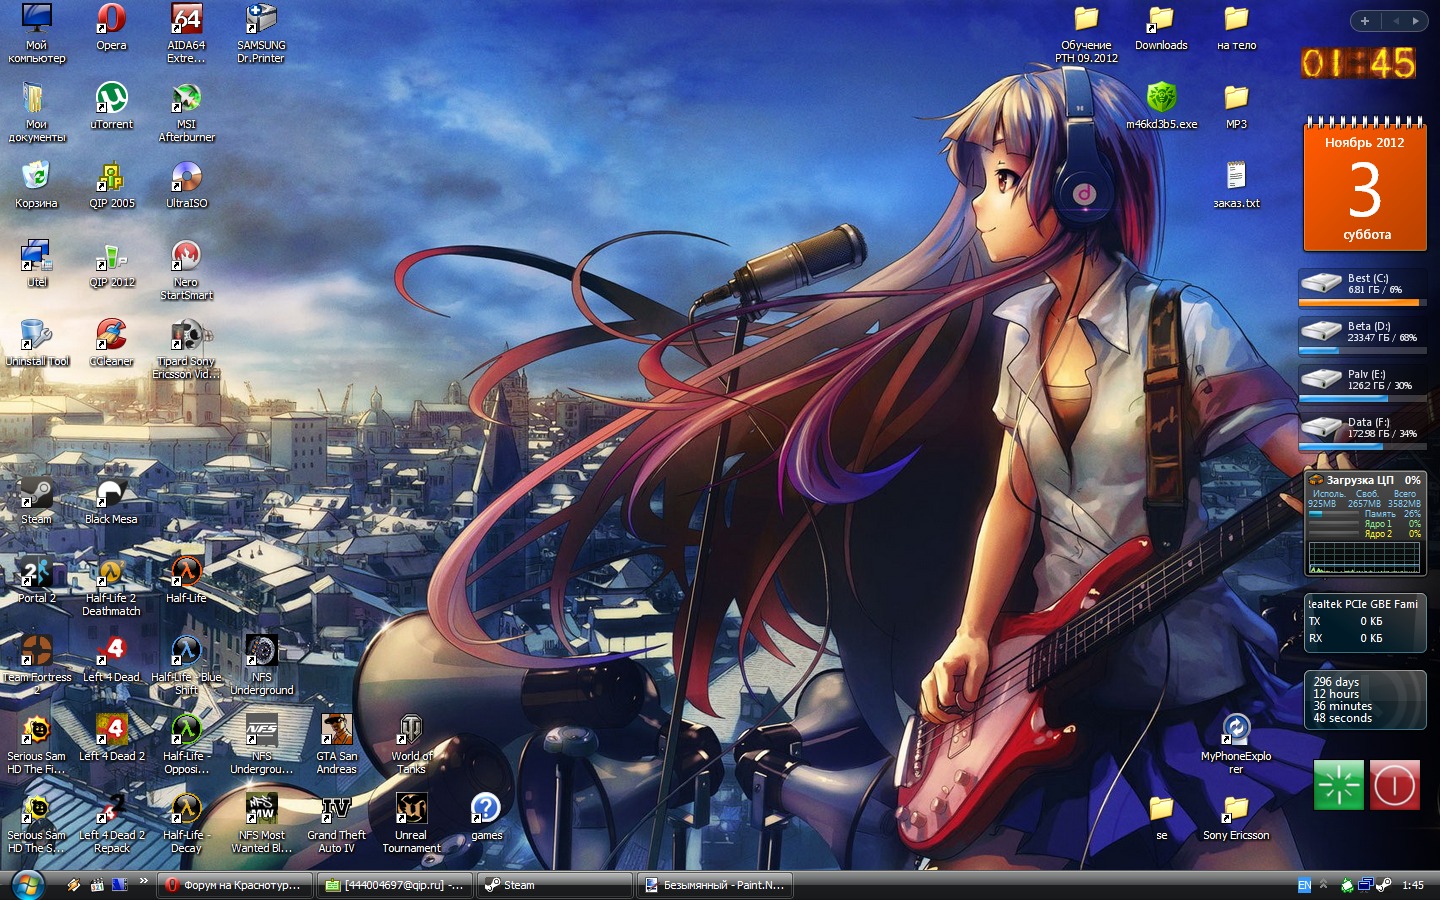Open the UltraISO desktop icon
Image resolution: width=1440 pixels, height=900 pixels.
click(x=186, y=184)
